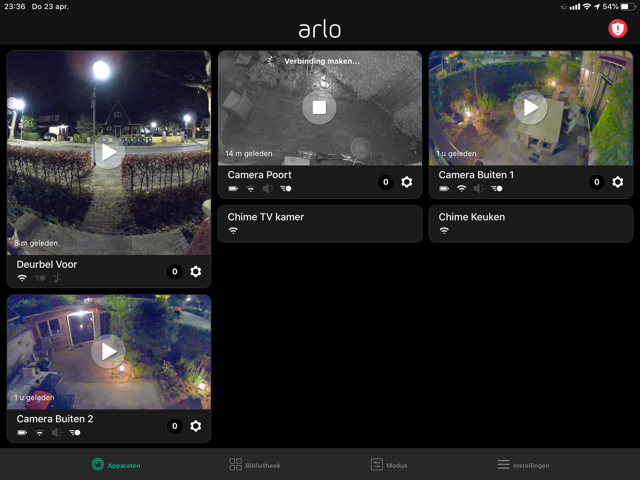Tap Camera Buiten 1 wifi signal icon
This screenshot has height=480, width=640.
pyautogui.click(x=462, y=189)
